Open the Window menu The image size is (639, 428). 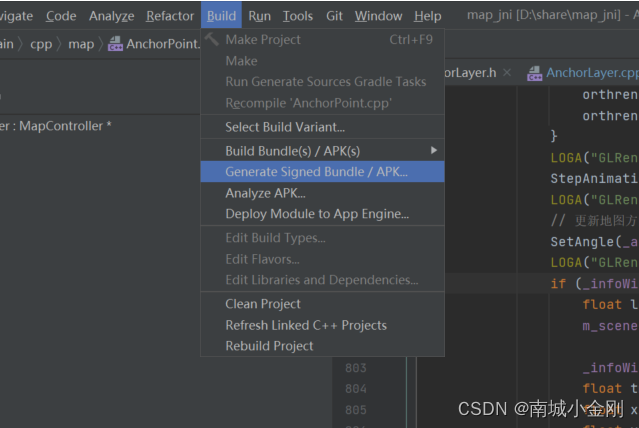(379, 16)
